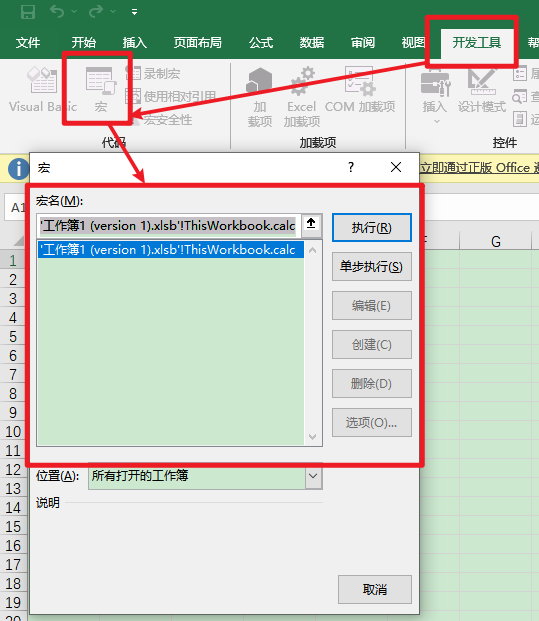
Task: Switch to the 开始 ribbon tab
Action: (x=84, y=42)
